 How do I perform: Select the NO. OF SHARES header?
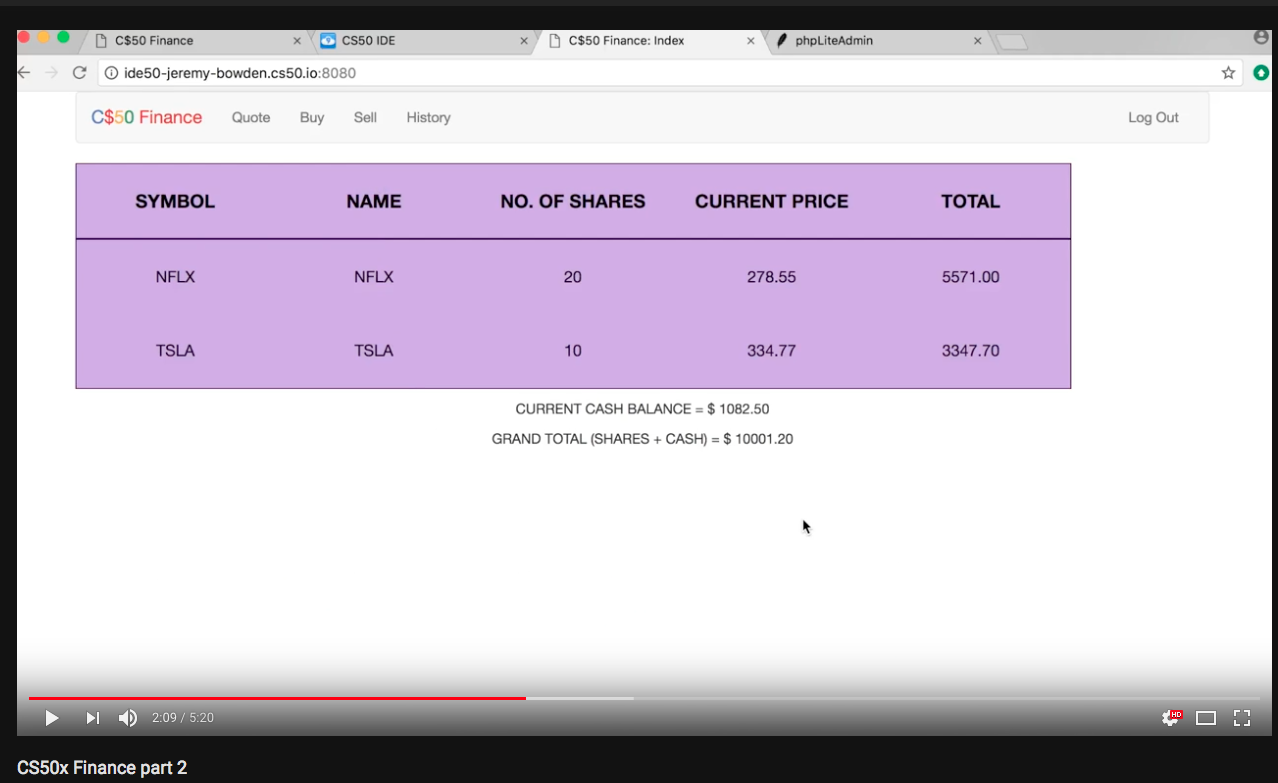[573, 201]
